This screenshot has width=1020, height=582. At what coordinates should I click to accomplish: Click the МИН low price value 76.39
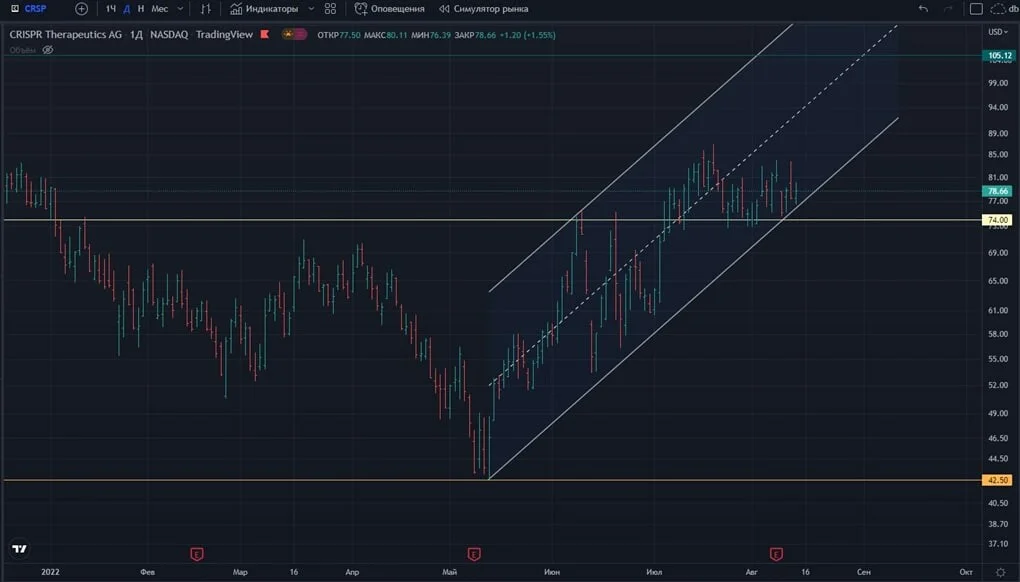[440, 35]
